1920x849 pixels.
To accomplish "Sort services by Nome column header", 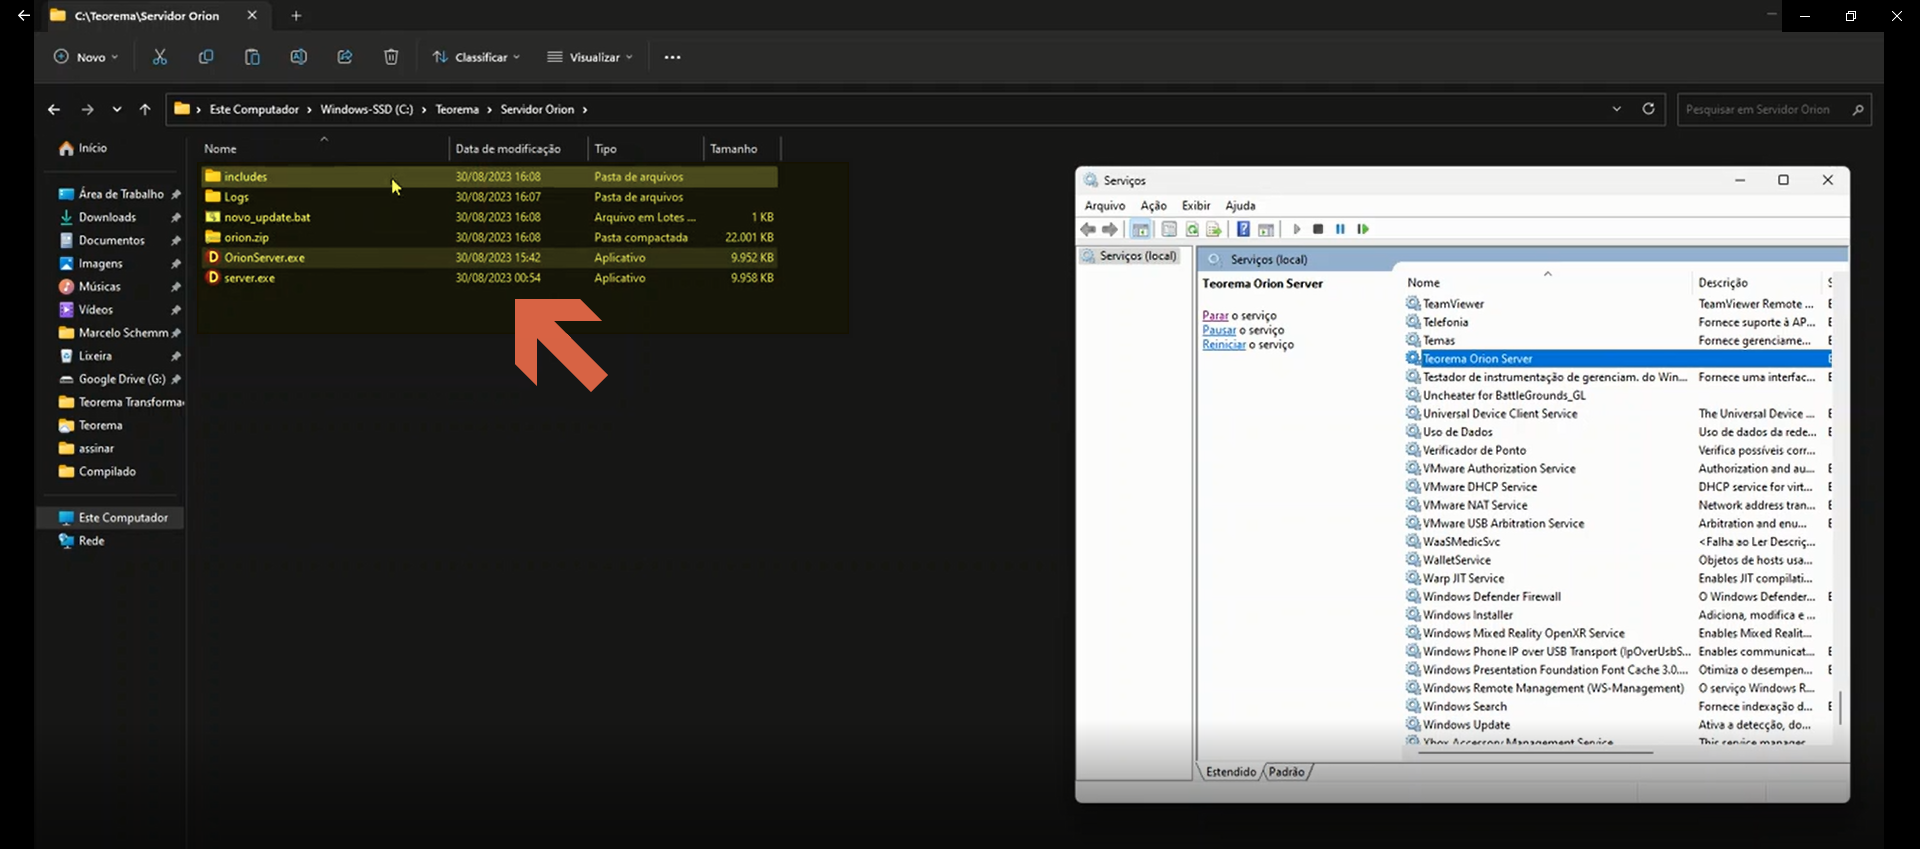I will click(1547, 283).
